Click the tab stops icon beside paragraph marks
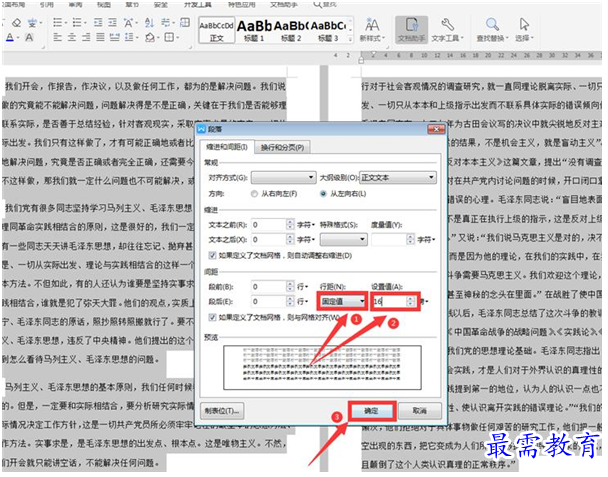The image size is (608, 477). (x=185, y=22)
